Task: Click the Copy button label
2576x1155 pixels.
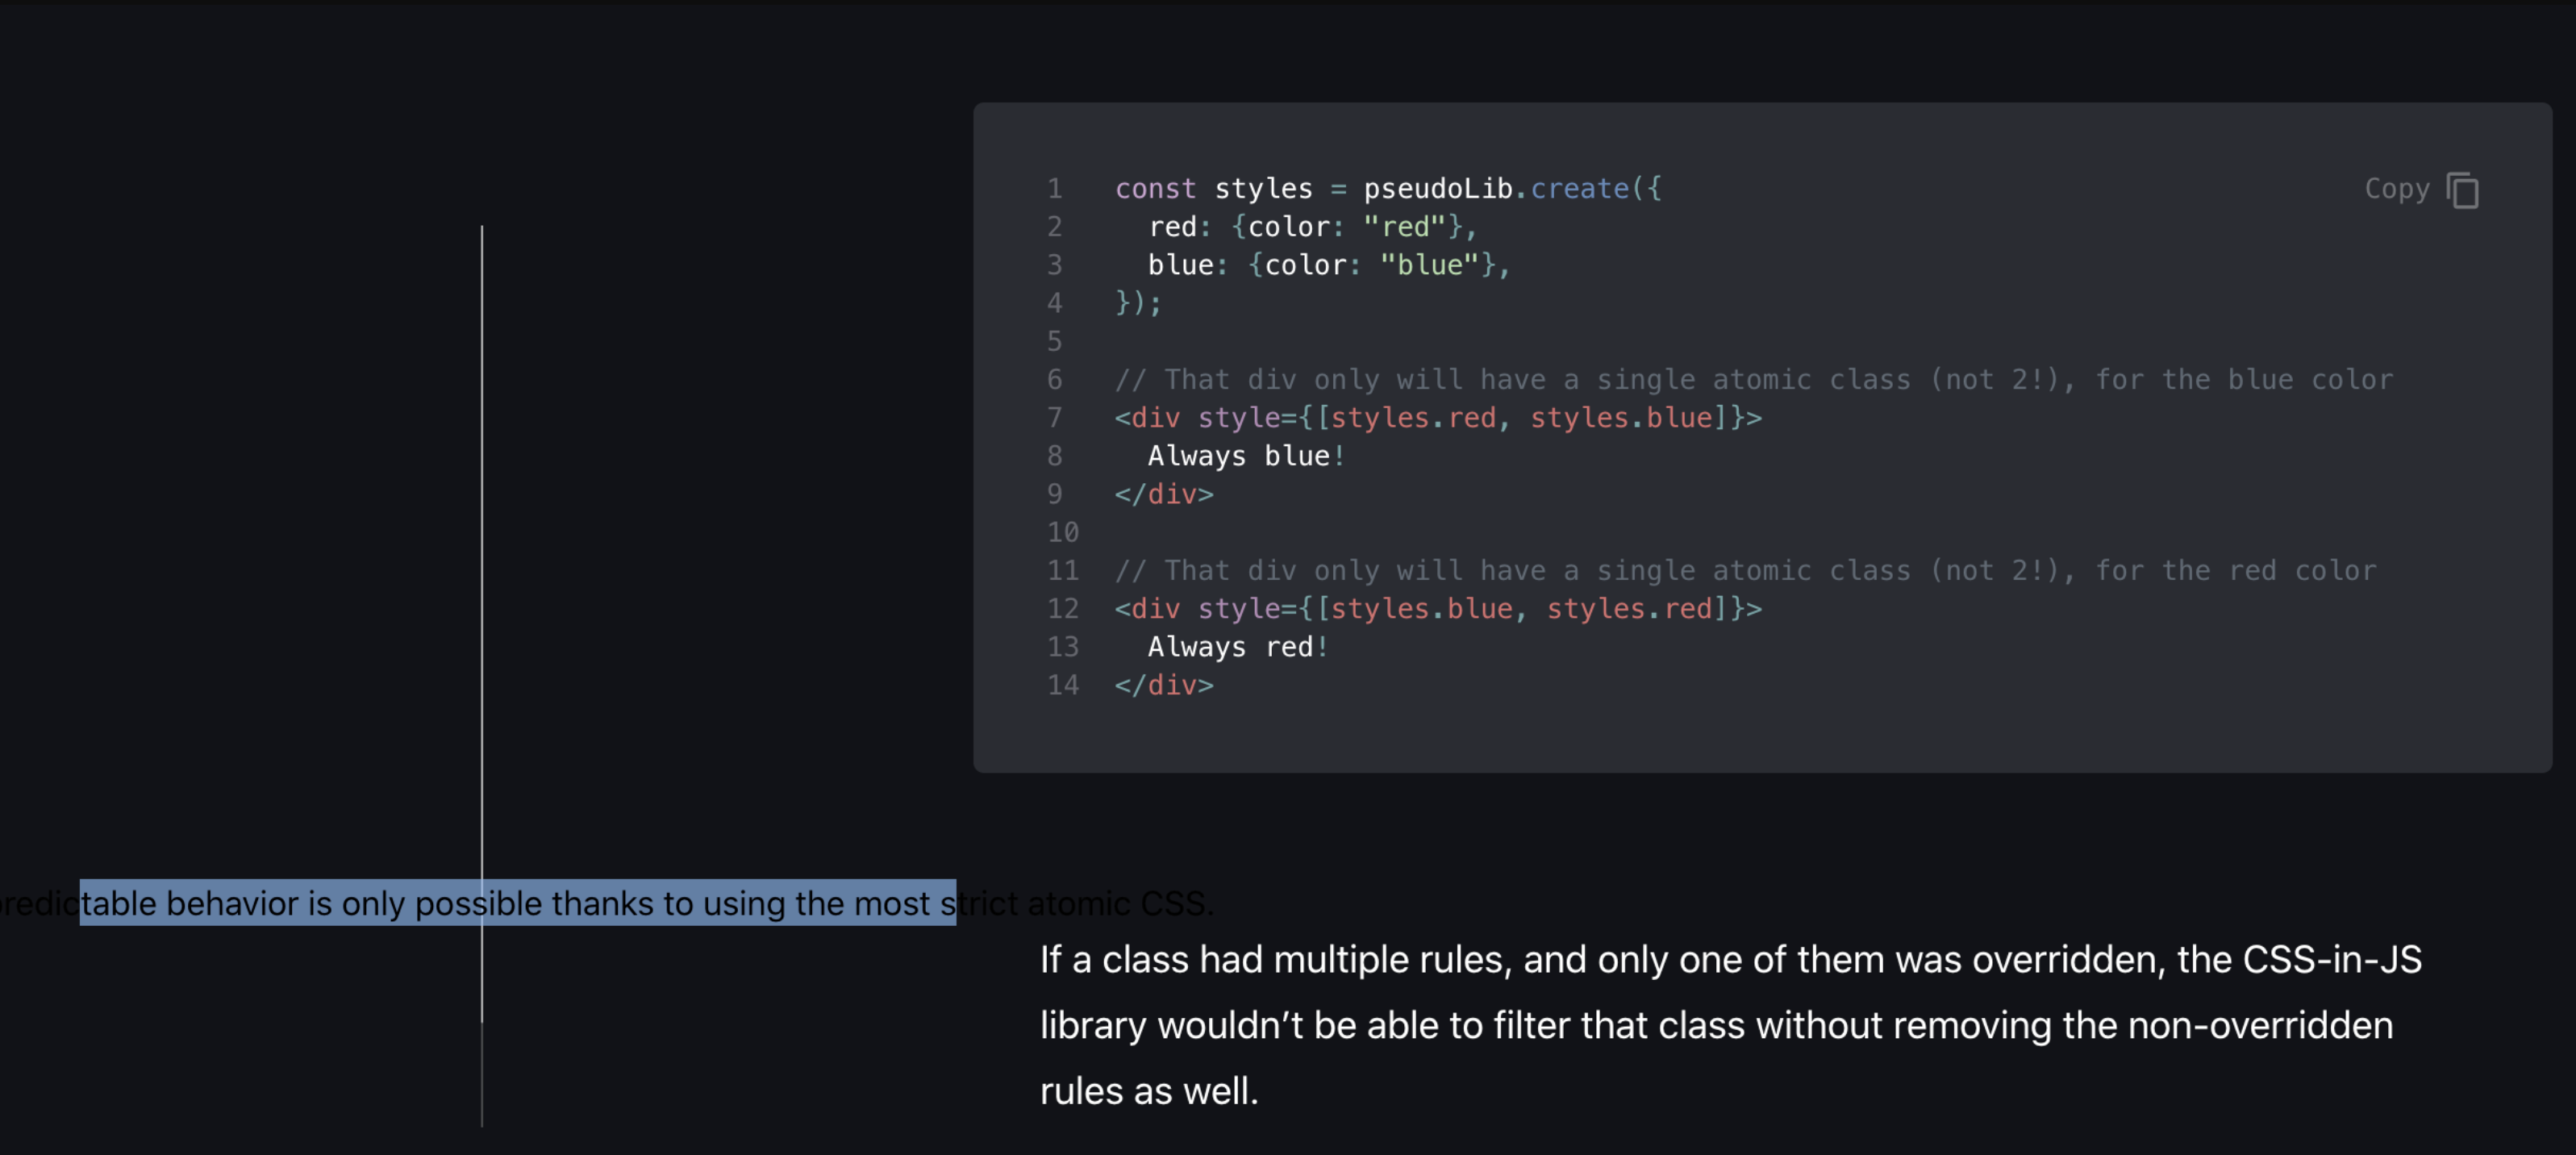Action: (2398, 189)
